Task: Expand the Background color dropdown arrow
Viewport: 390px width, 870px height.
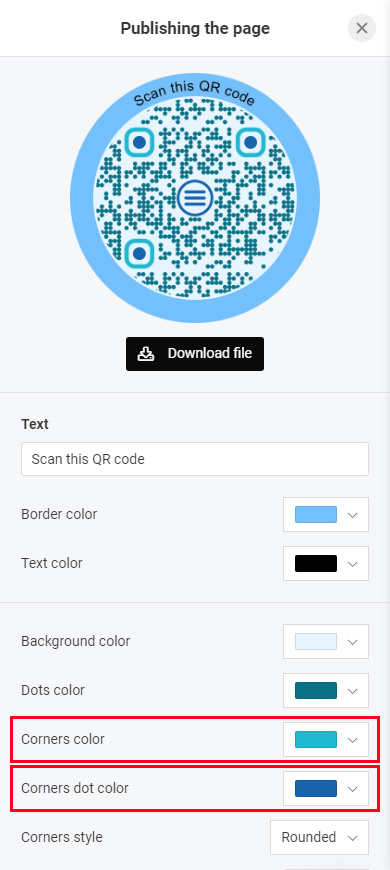Action: point(352,641)
